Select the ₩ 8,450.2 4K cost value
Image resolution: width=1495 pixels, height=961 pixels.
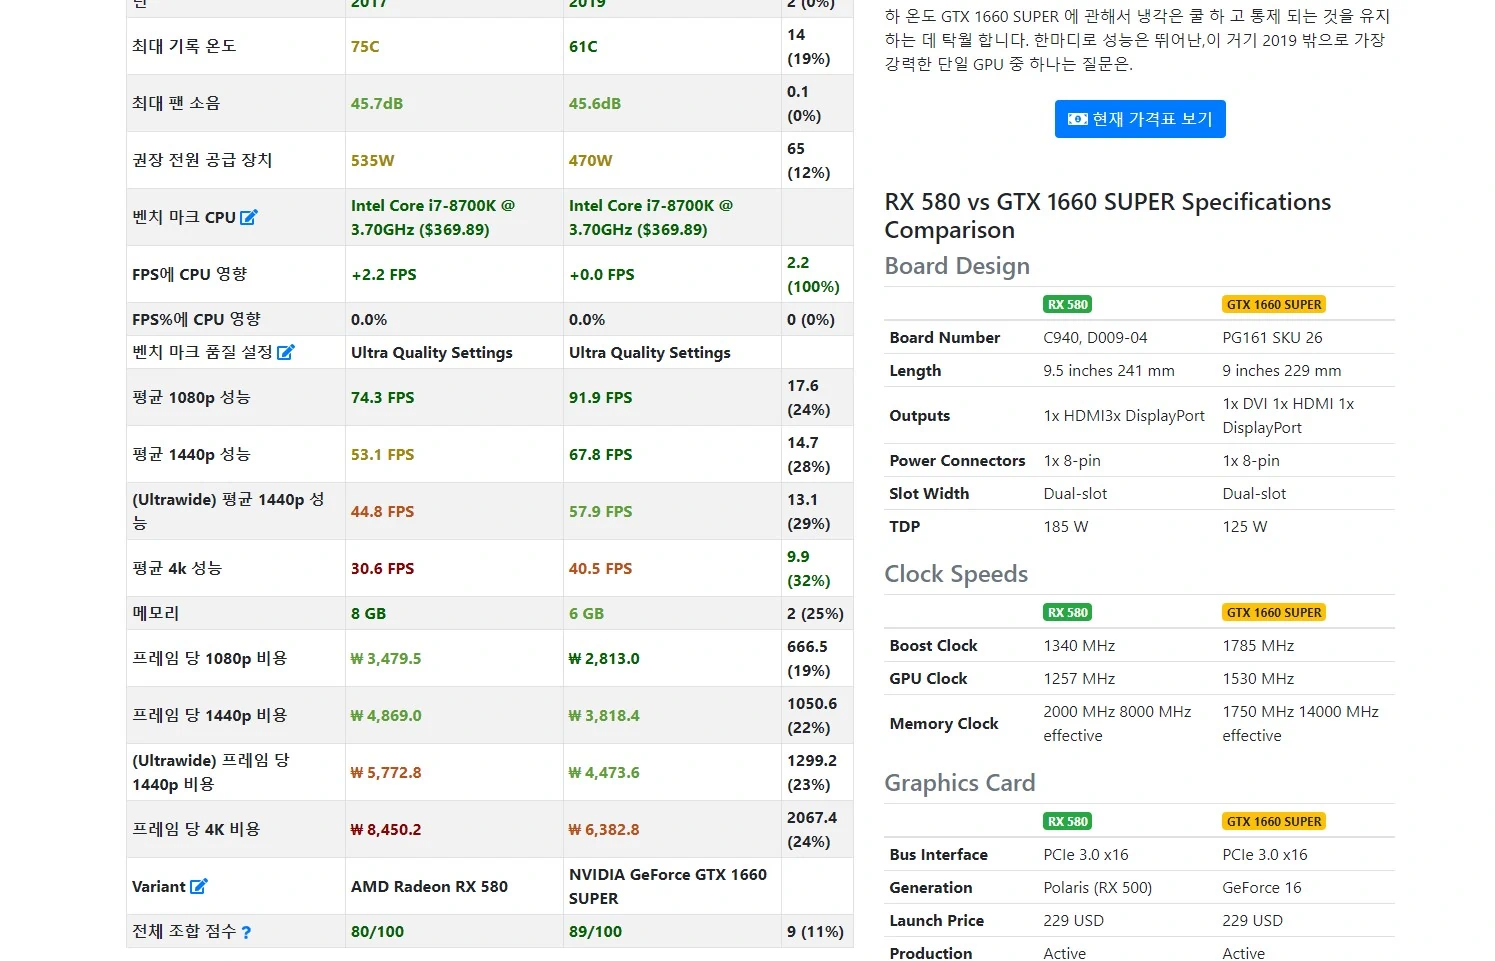tap(386, 829)
